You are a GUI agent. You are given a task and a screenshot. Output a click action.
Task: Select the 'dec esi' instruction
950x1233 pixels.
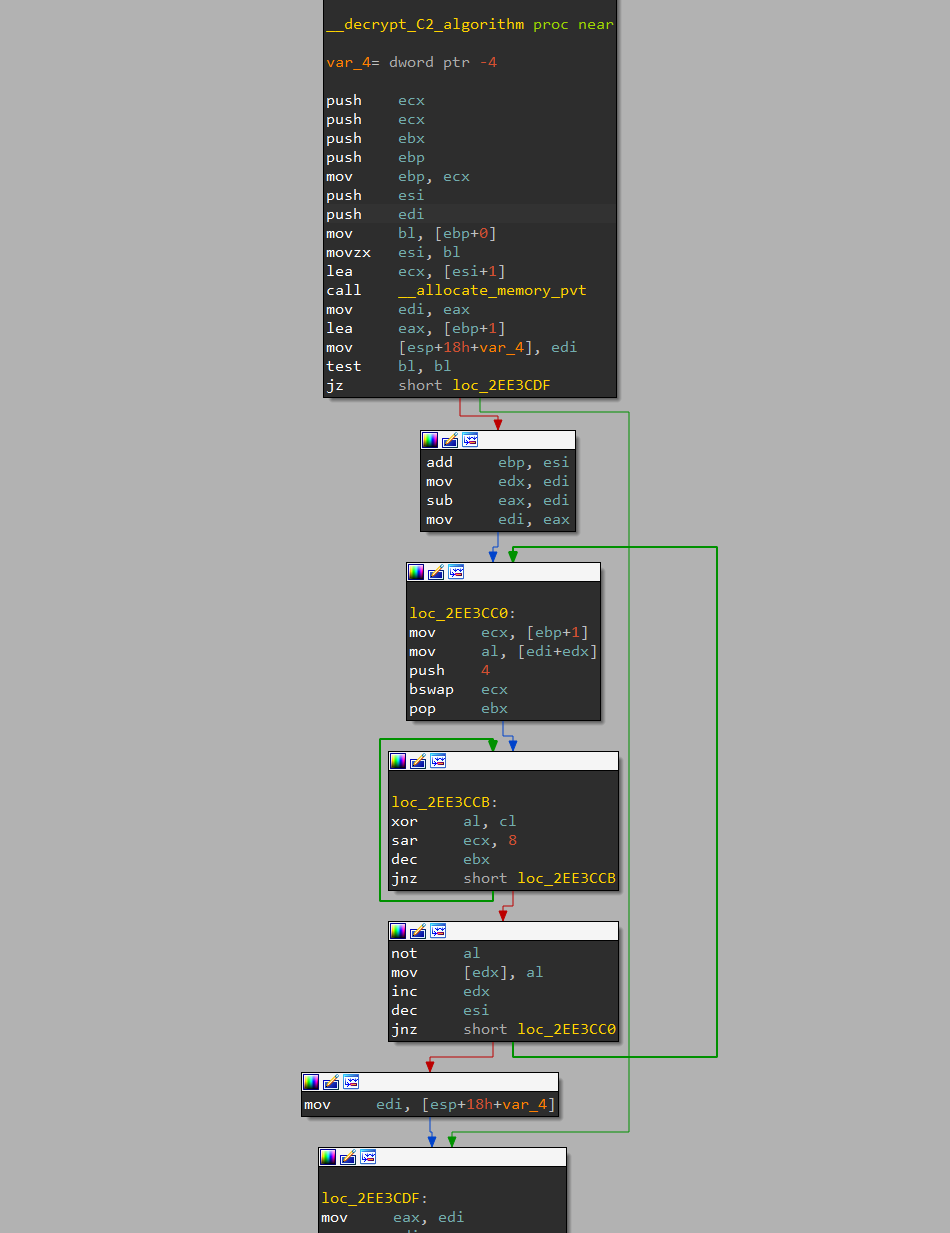440,1010
